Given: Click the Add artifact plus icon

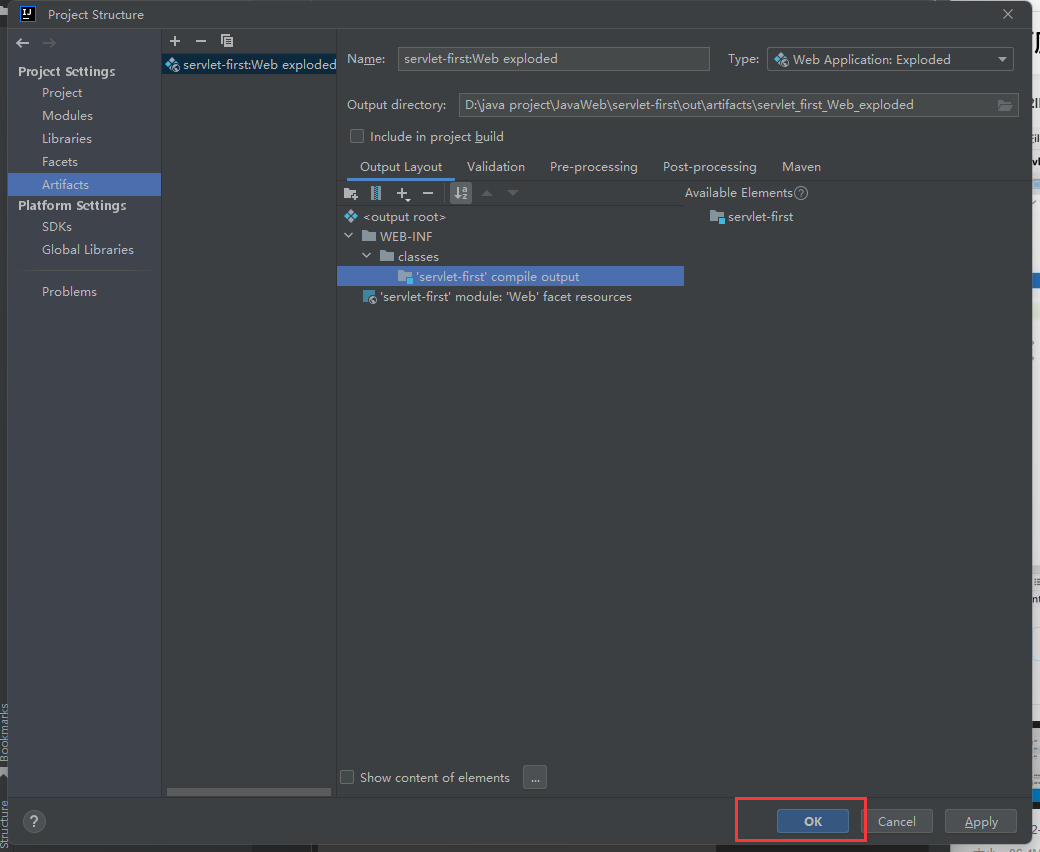Looking at the screenshot, I should pos(175,41).
